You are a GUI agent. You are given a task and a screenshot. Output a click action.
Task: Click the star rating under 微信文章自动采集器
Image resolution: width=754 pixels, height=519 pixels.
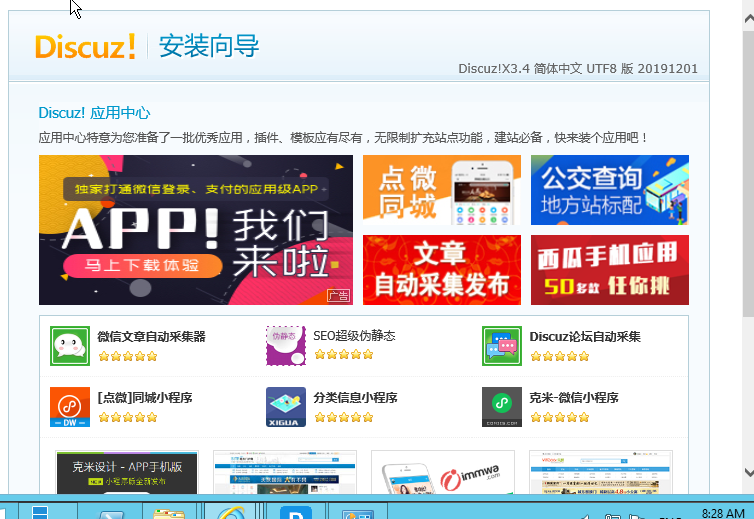(x=128, y=356)
